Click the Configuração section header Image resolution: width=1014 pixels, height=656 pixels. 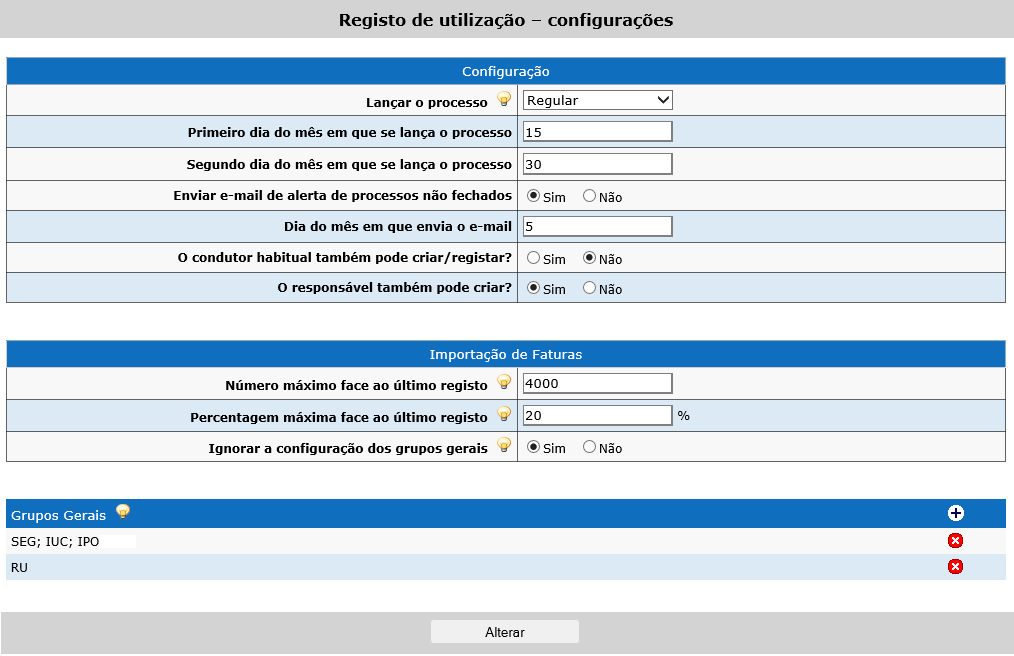[x=506, y=71]
